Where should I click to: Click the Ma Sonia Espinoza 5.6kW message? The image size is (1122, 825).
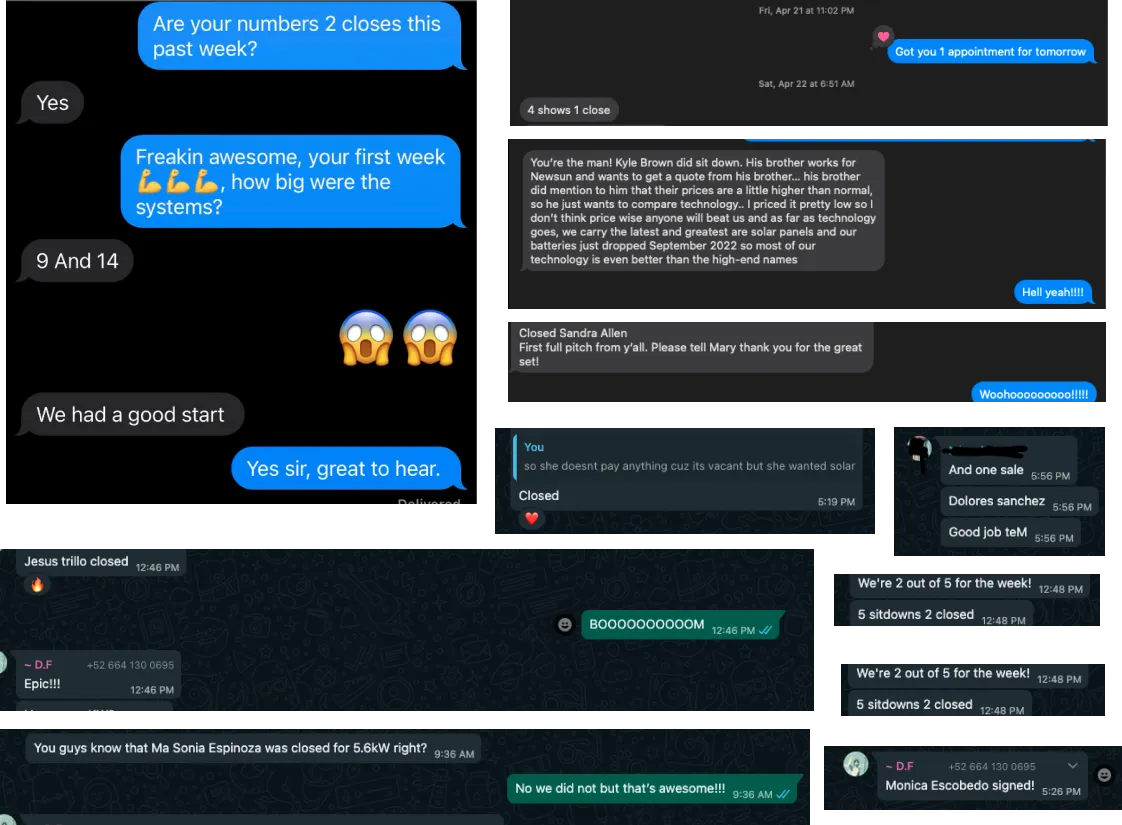tap(253, 748)
